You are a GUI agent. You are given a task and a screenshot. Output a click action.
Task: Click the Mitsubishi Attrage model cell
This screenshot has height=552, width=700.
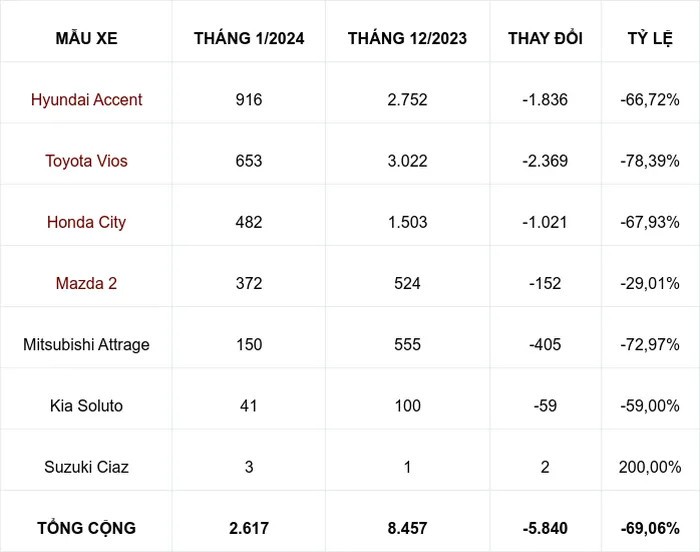pos(86,344)
